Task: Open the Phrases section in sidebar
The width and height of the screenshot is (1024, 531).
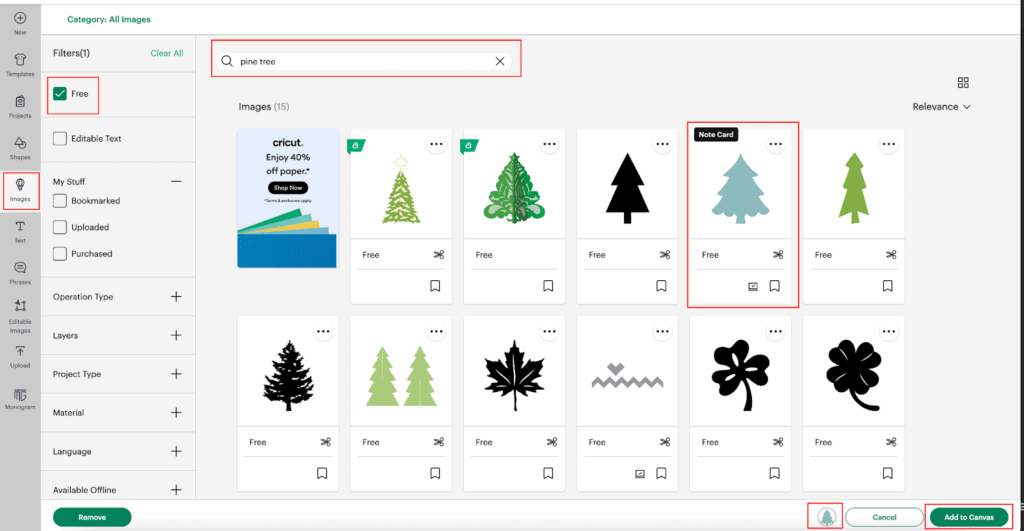Action: pyautogui.click(x=20, y=270)
